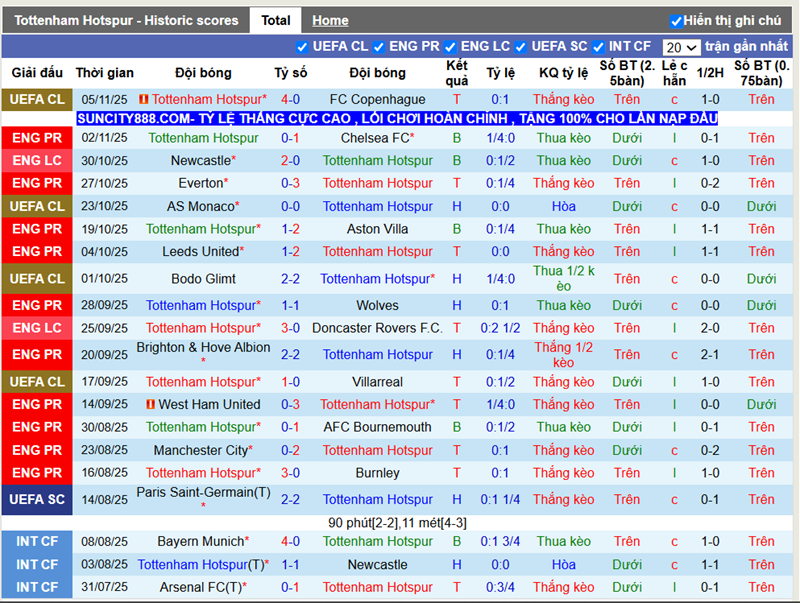Click the 2-0 score of Newcastle match
800x603 pixels.
click(290, 160)
